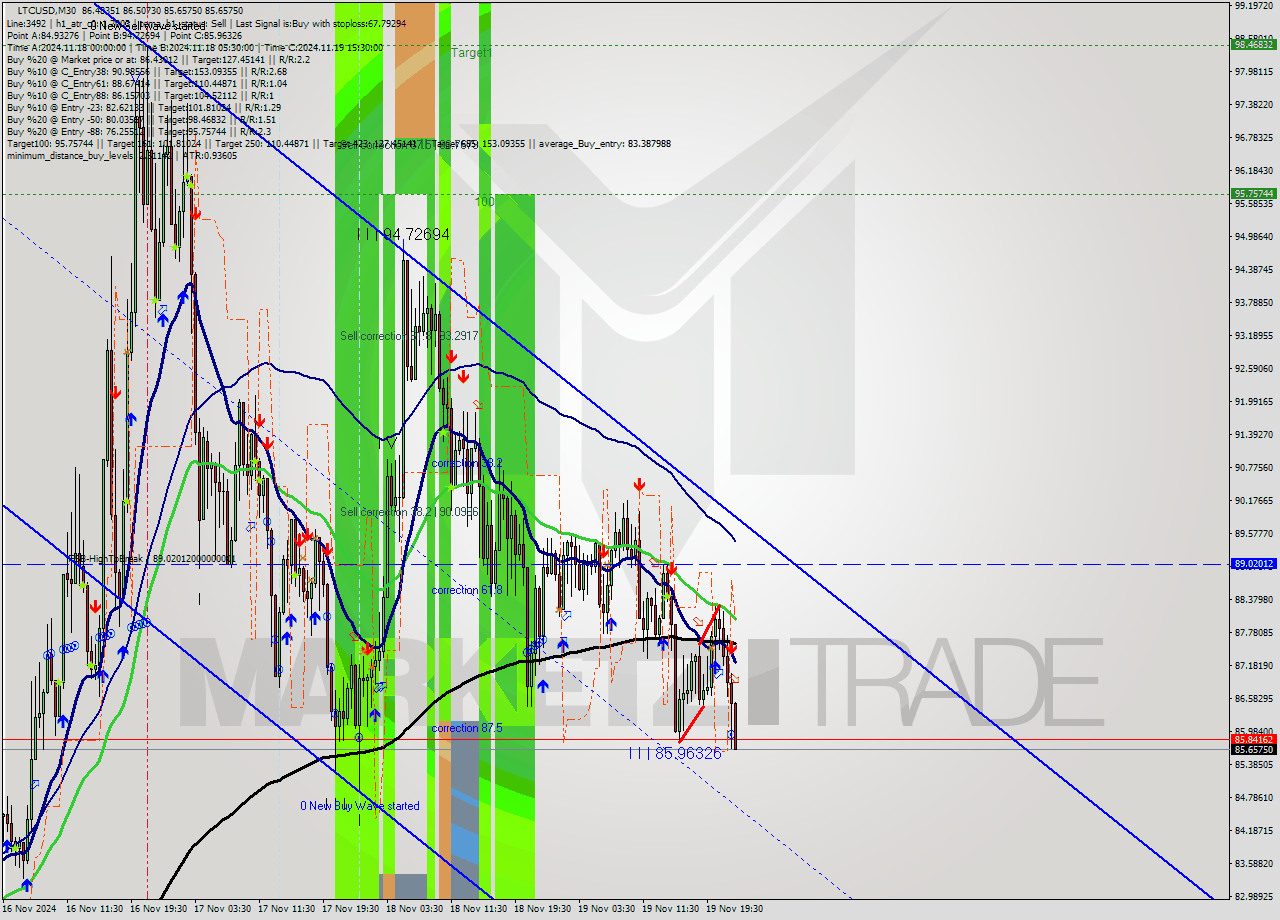
Task: Select the 'Buy %10 @ Entry -23' line
Action: (144, 107)
